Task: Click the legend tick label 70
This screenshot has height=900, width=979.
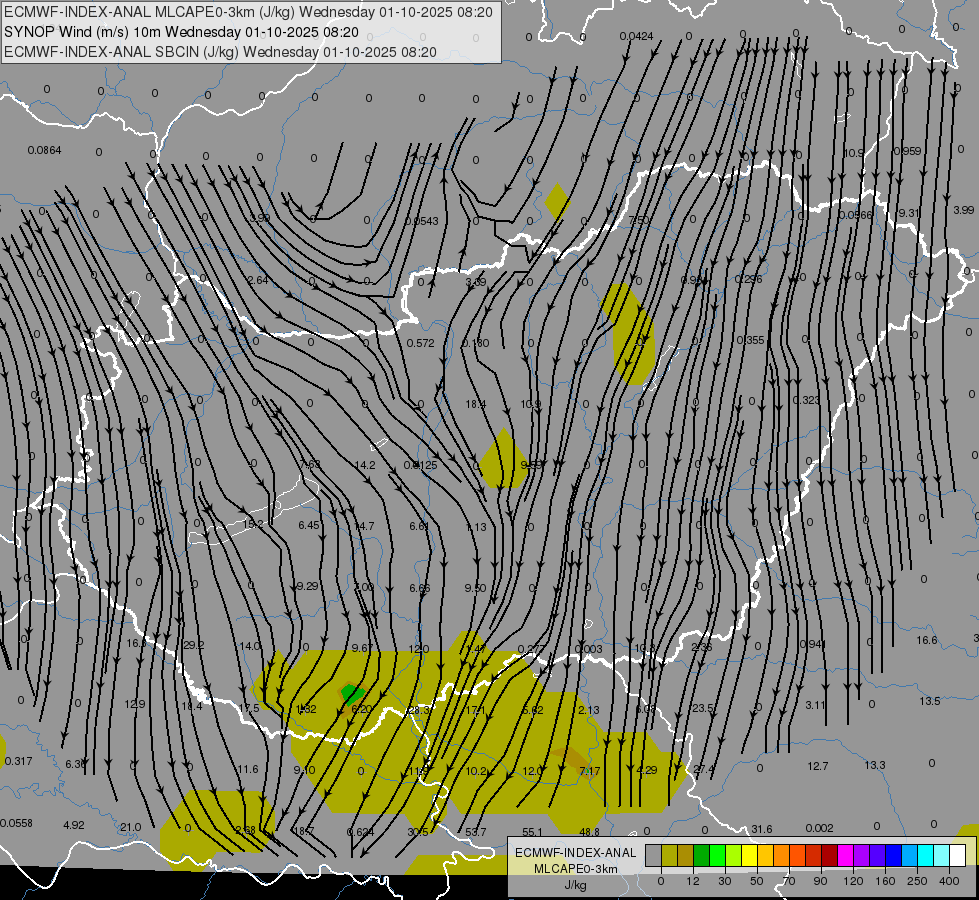Action: pos(789,881)
